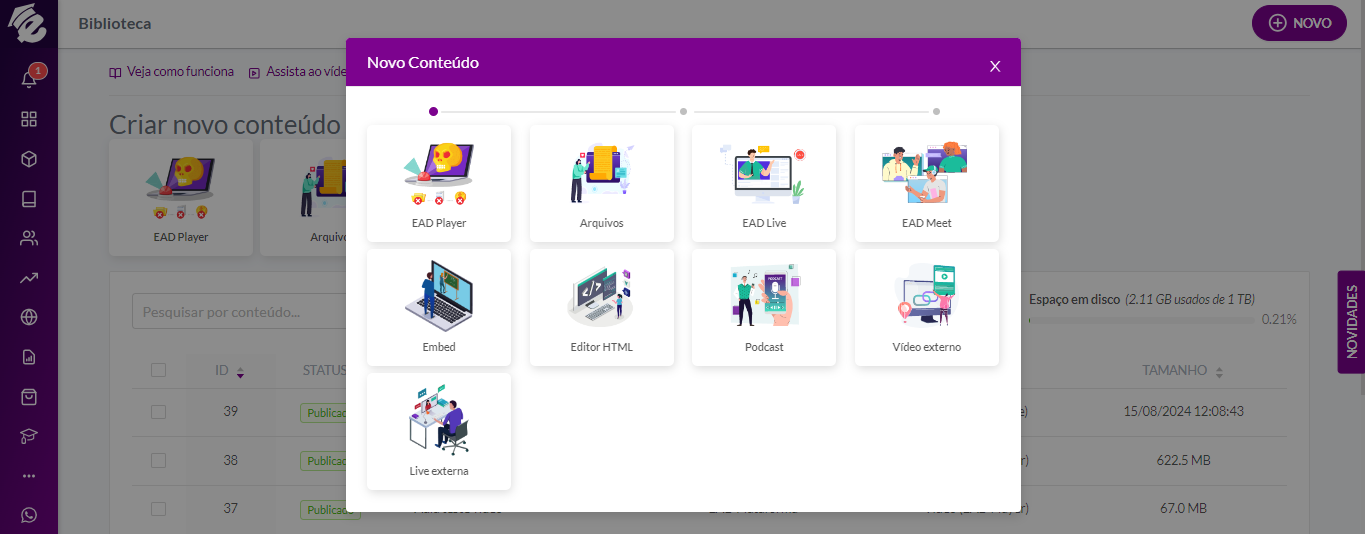Click the ID 38 cell
This screenshot has height=534, width=1365.
[x=231, y=460]
